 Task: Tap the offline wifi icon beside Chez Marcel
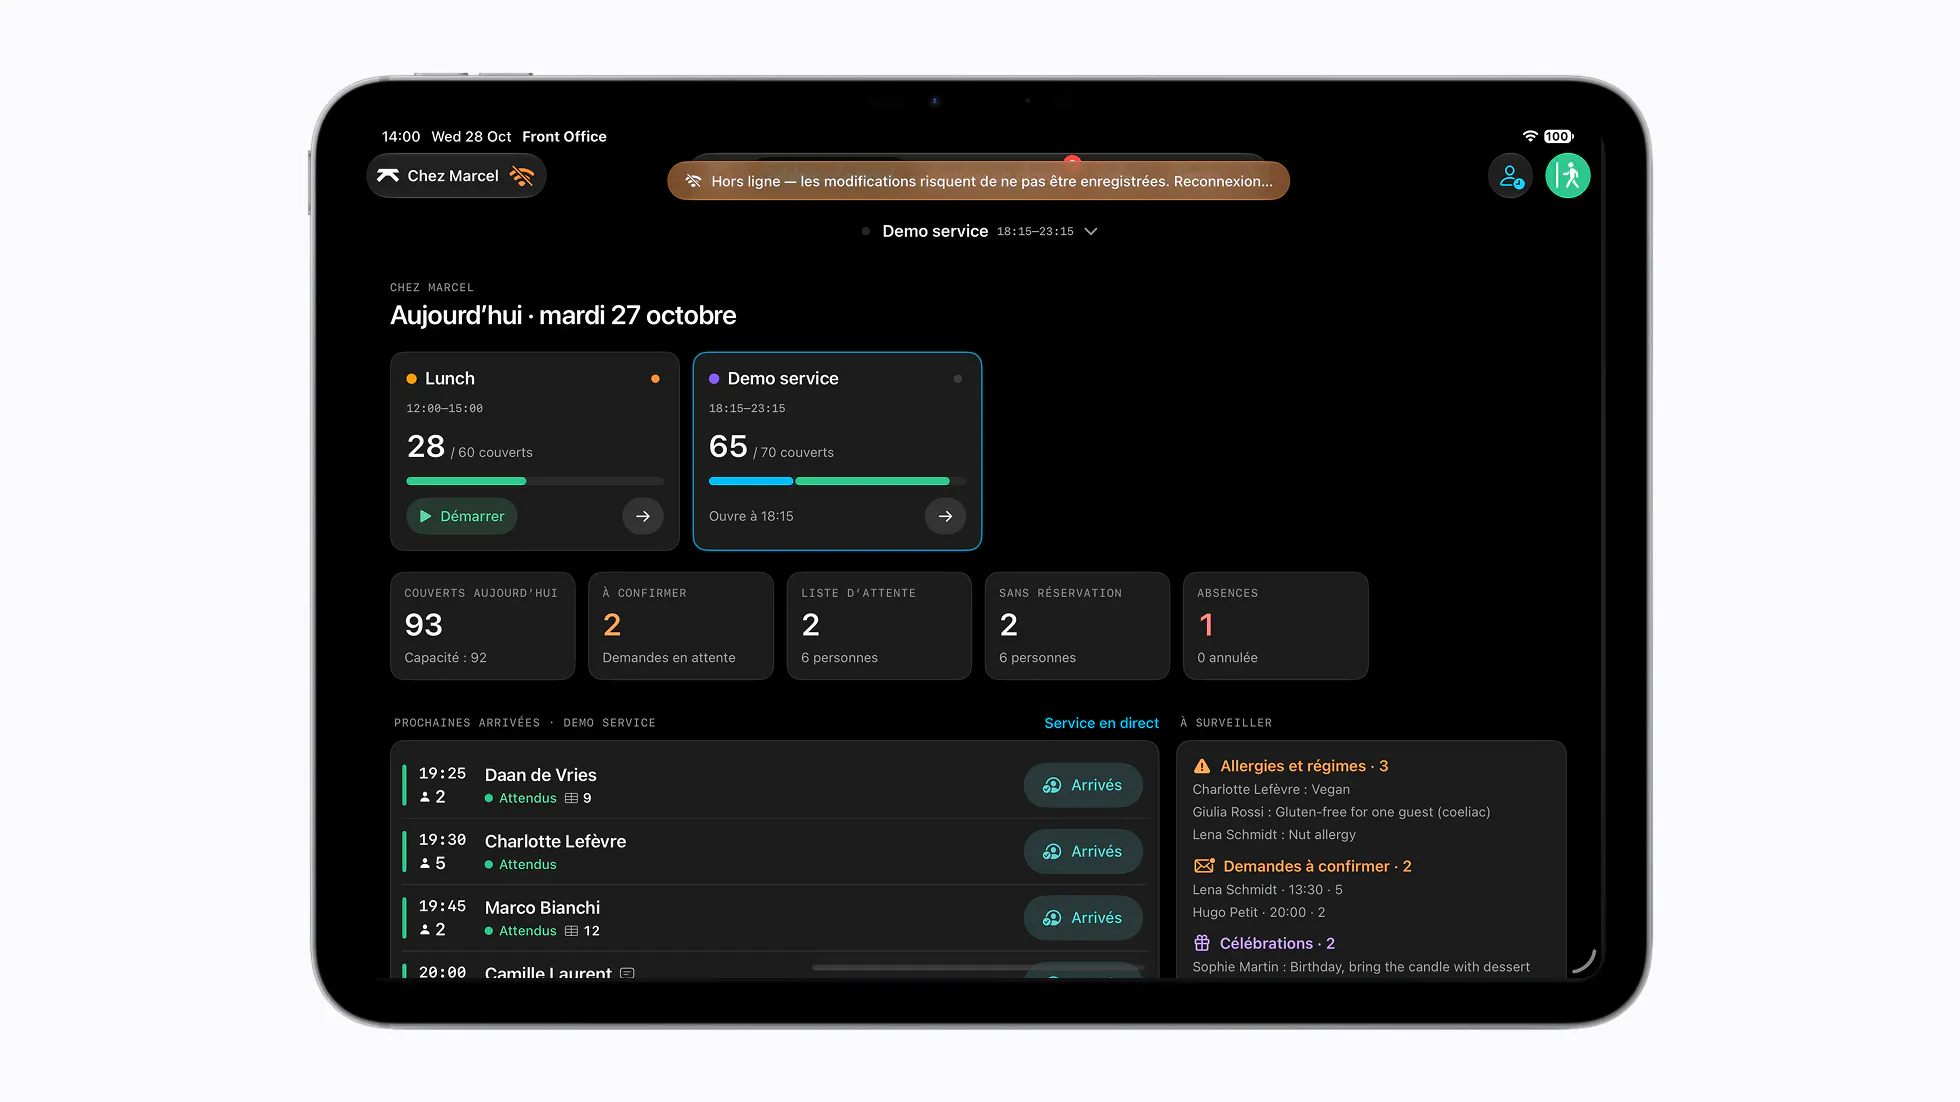click(x=522, y=176)
